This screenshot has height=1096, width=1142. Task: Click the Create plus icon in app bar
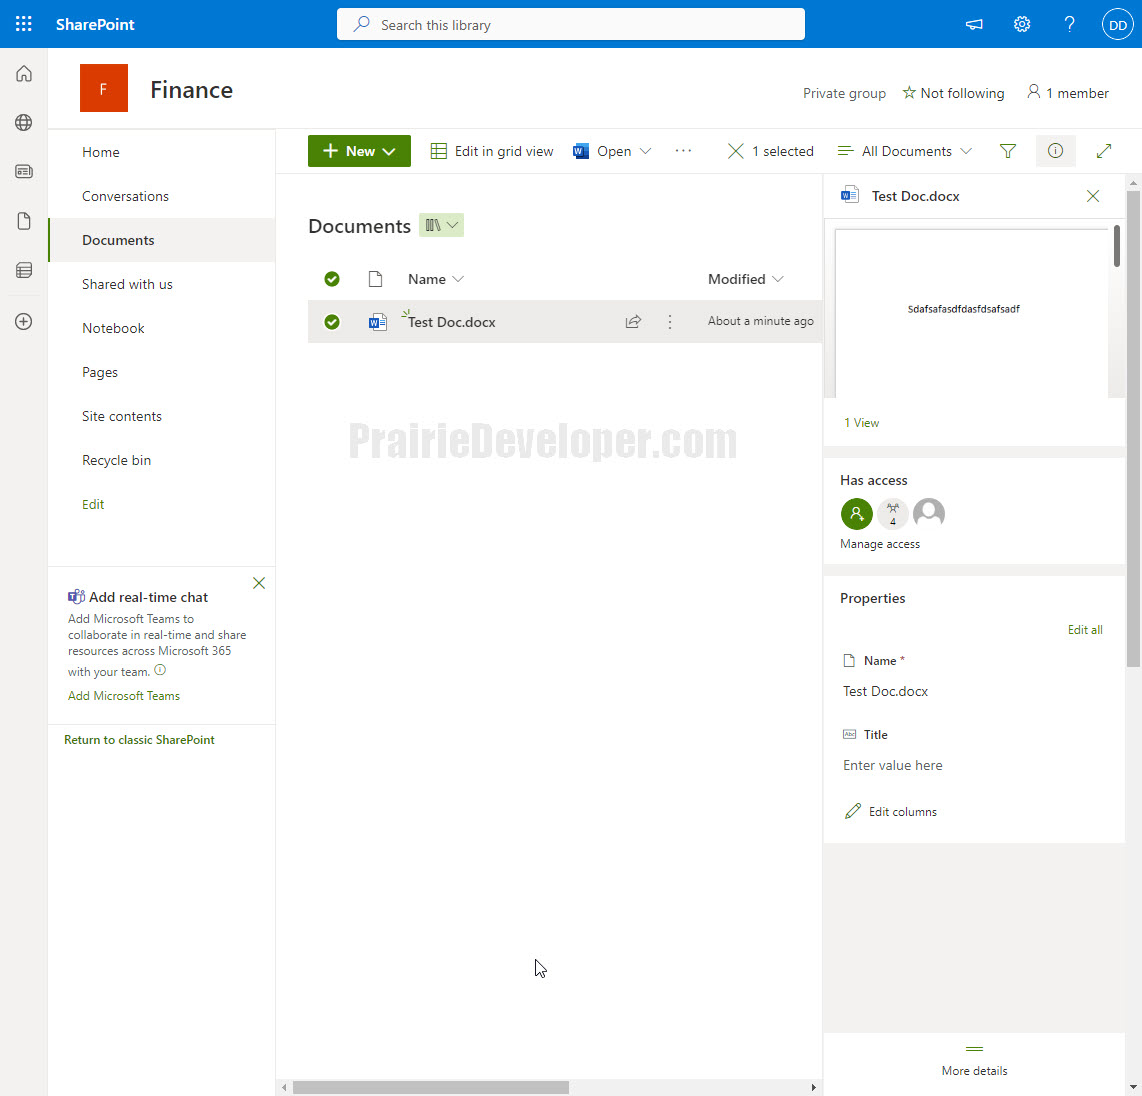click(24, 321)
